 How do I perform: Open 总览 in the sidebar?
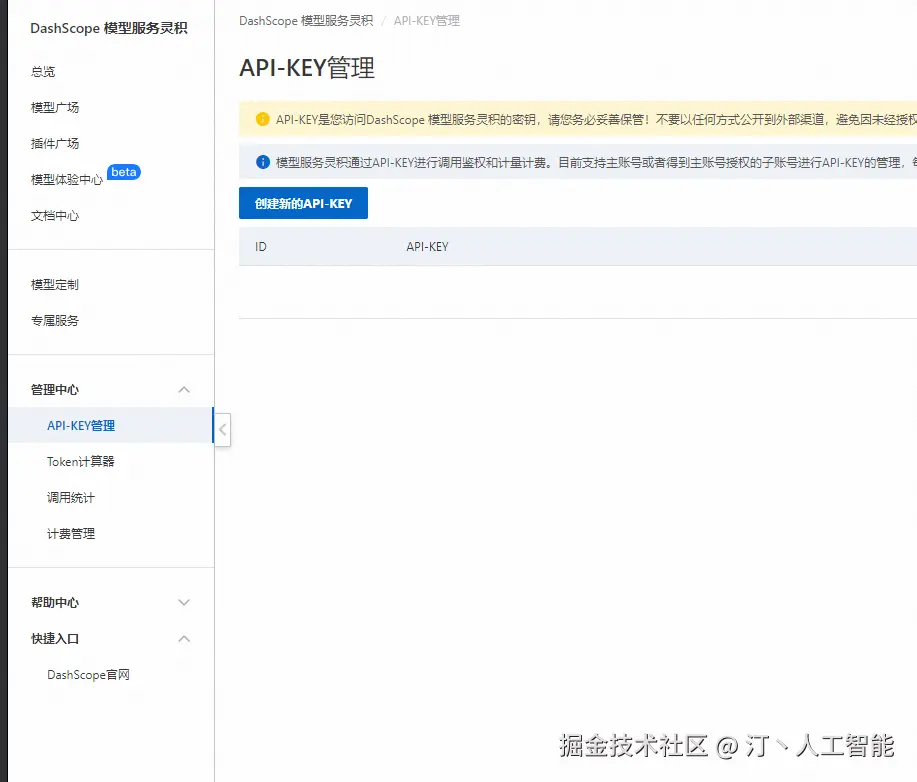[x=43, y=71]
